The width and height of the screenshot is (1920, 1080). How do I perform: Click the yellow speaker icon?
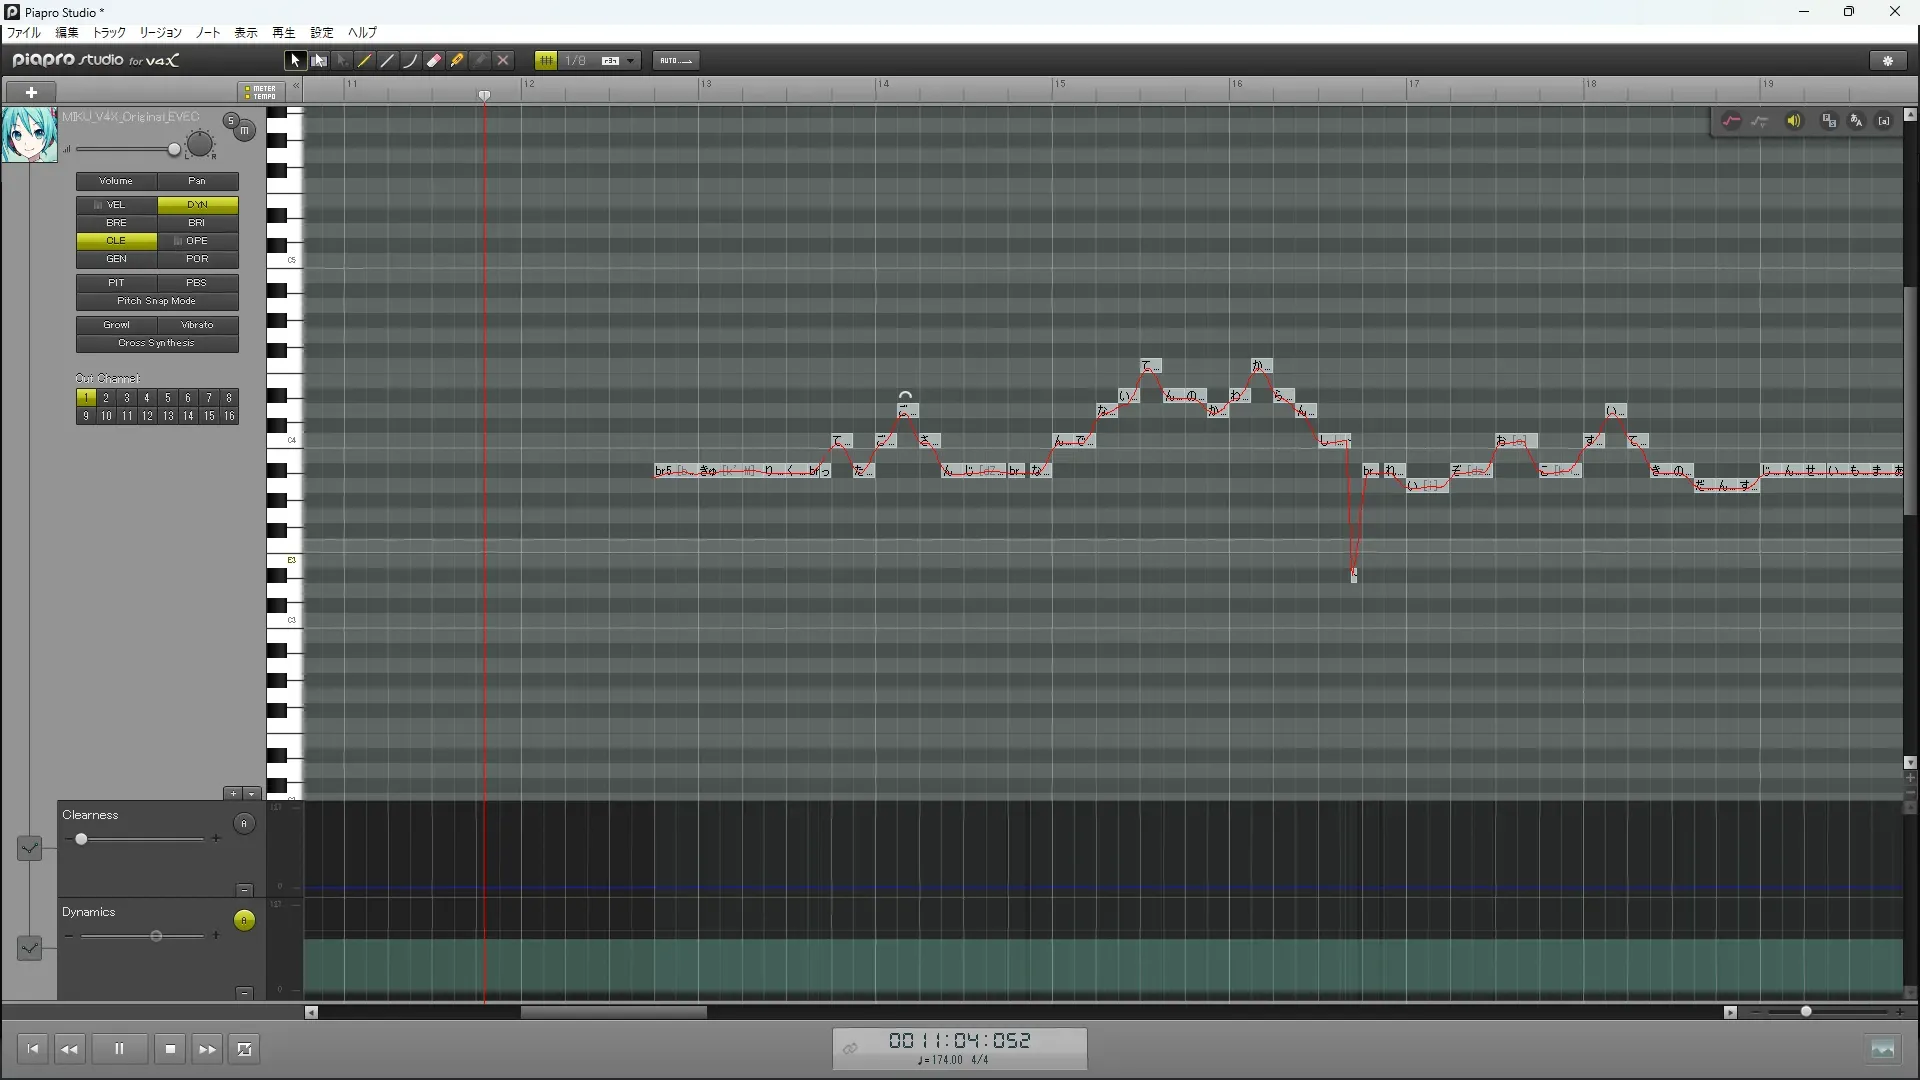pos(1794,121)
